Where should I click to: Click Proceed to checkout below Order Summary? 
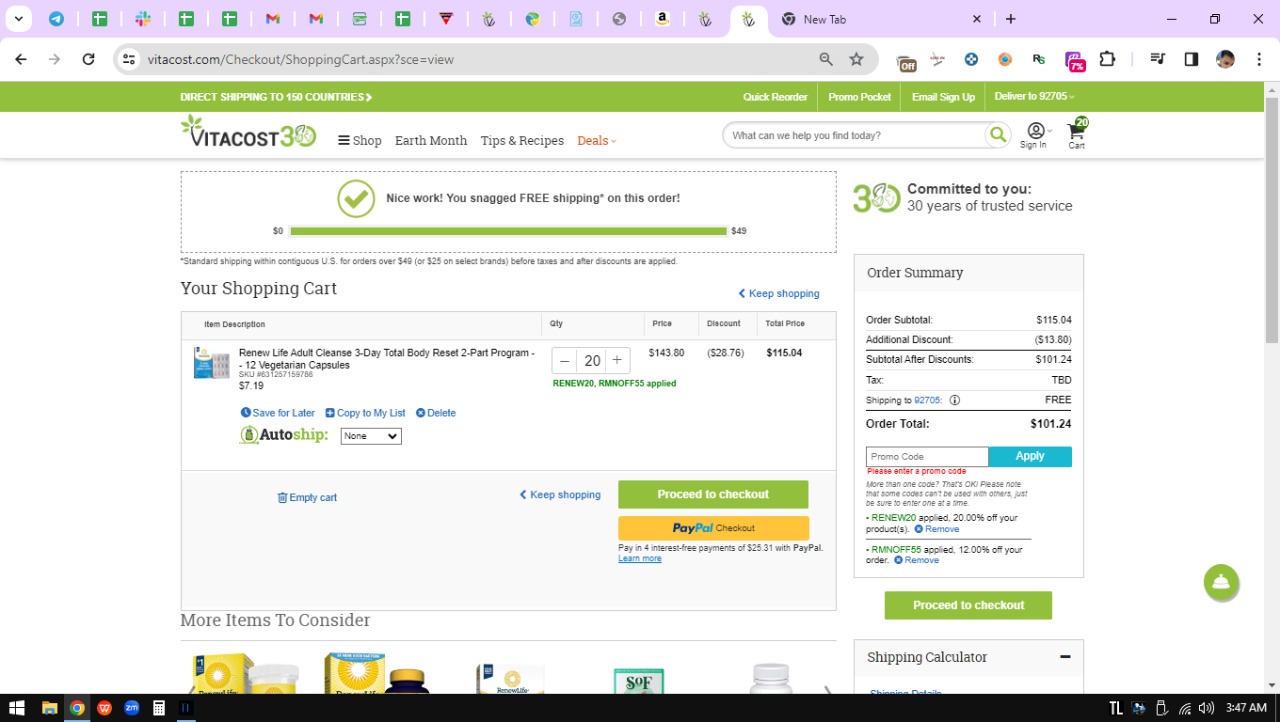click(x=968, y=605)
